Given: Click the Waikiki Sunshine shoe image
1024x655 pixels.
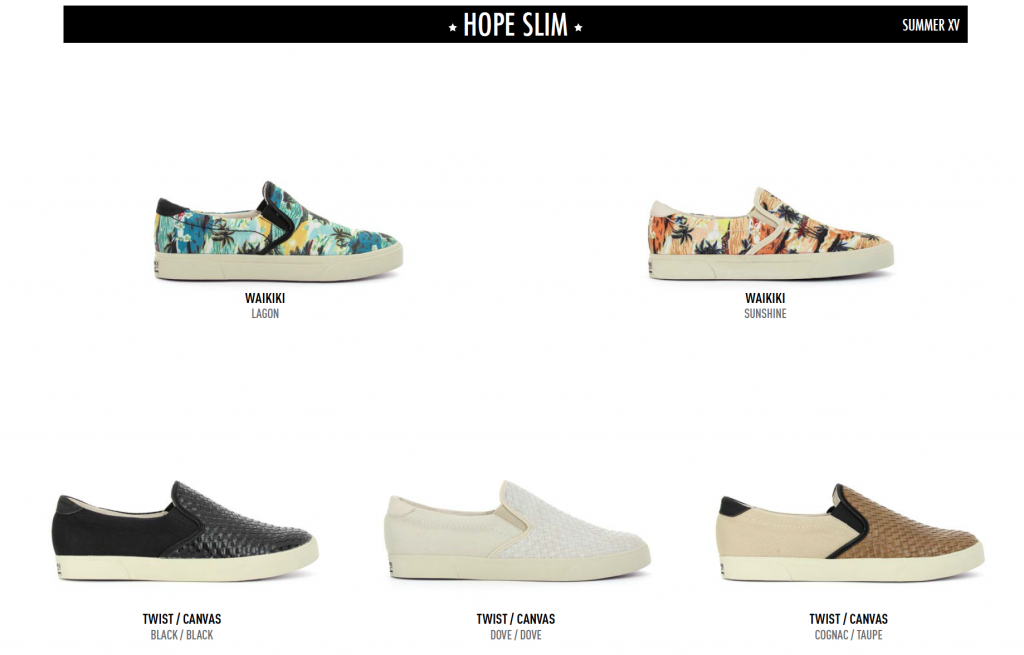Looking at the screenshot, I should tap(771, 234).
